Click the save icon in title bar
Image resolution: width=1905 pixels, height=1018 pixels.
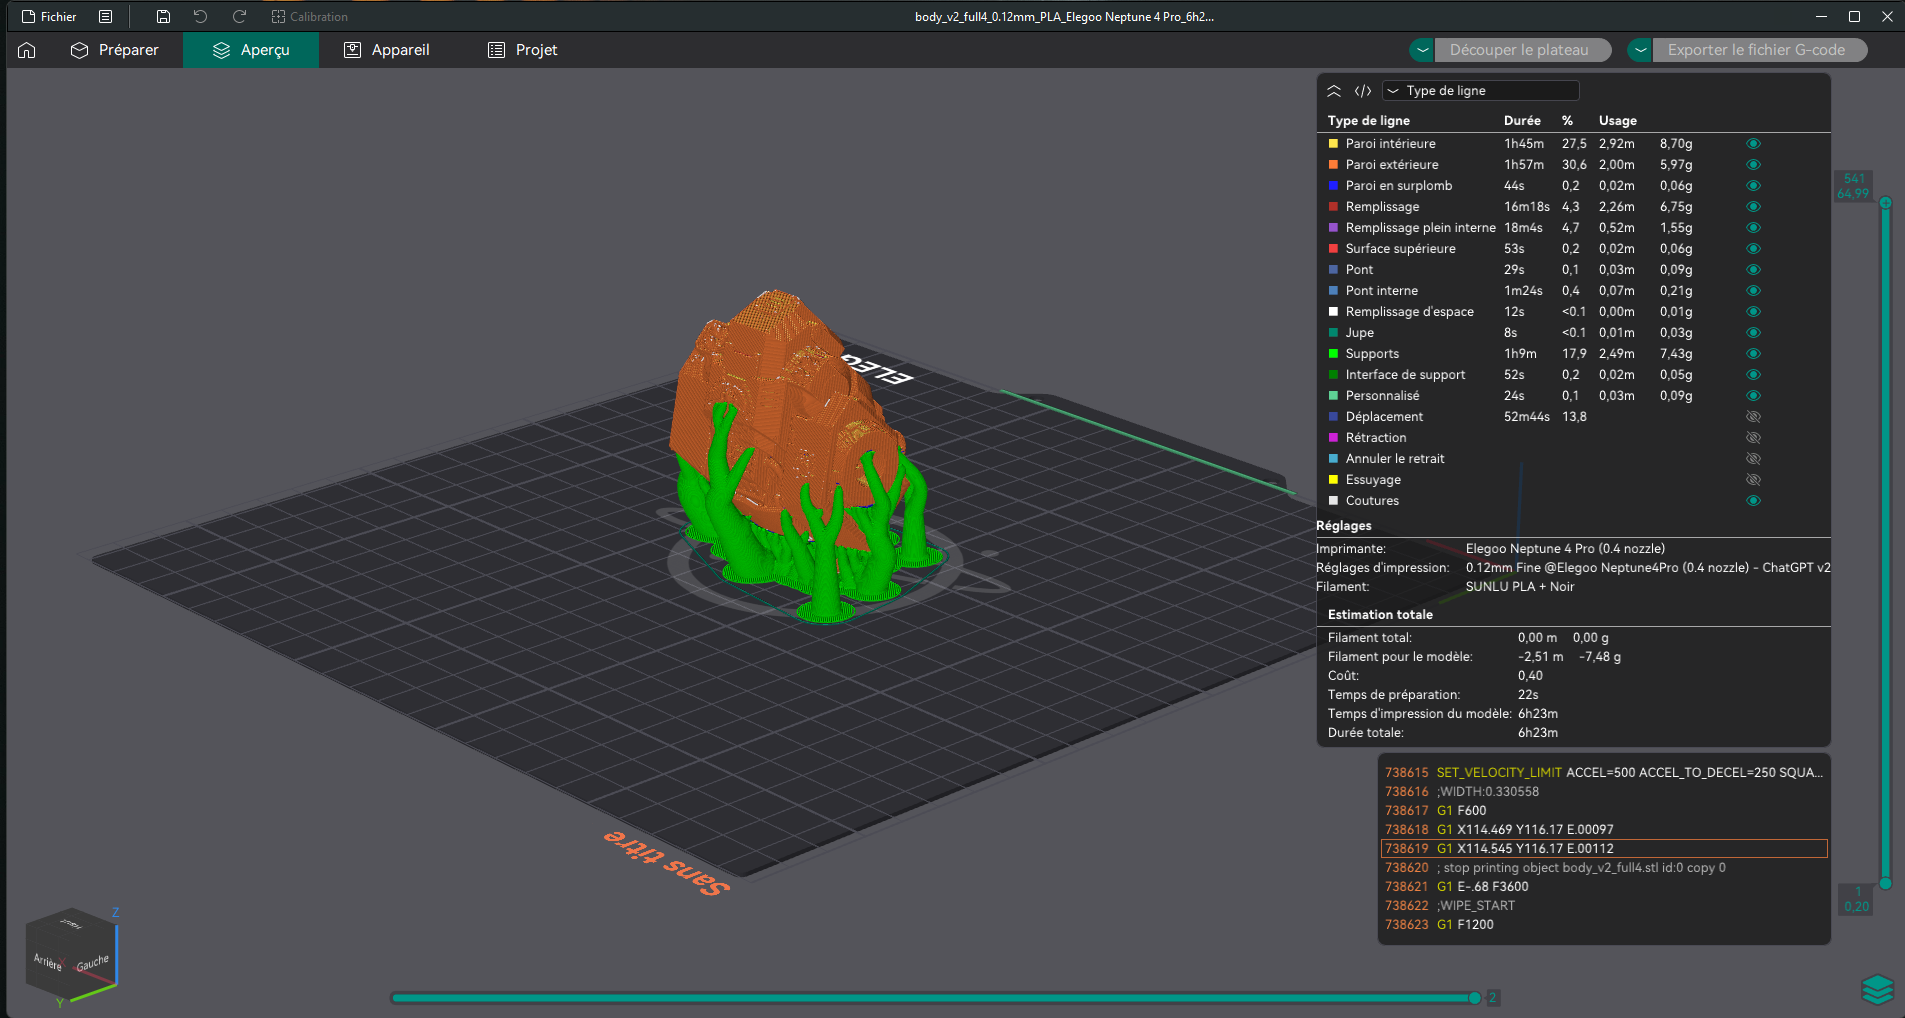point(163,17)
